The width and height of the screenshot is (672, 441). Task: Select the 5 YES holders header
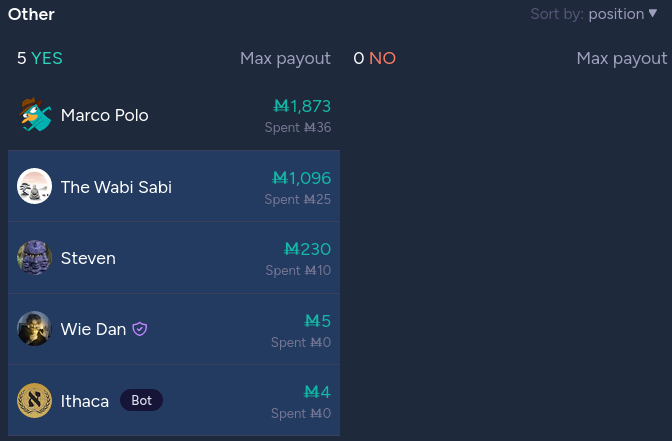pos(40,58)
